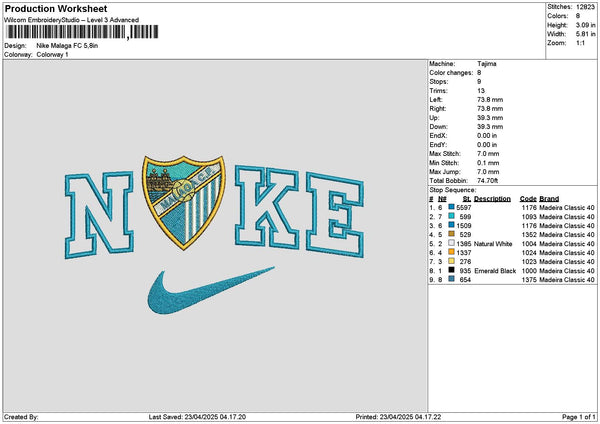This screenshot has width=600, height=424.
Task: Click thread code '1352' in stop row 4
Action: pyautogui.click(x=529, y=235)
